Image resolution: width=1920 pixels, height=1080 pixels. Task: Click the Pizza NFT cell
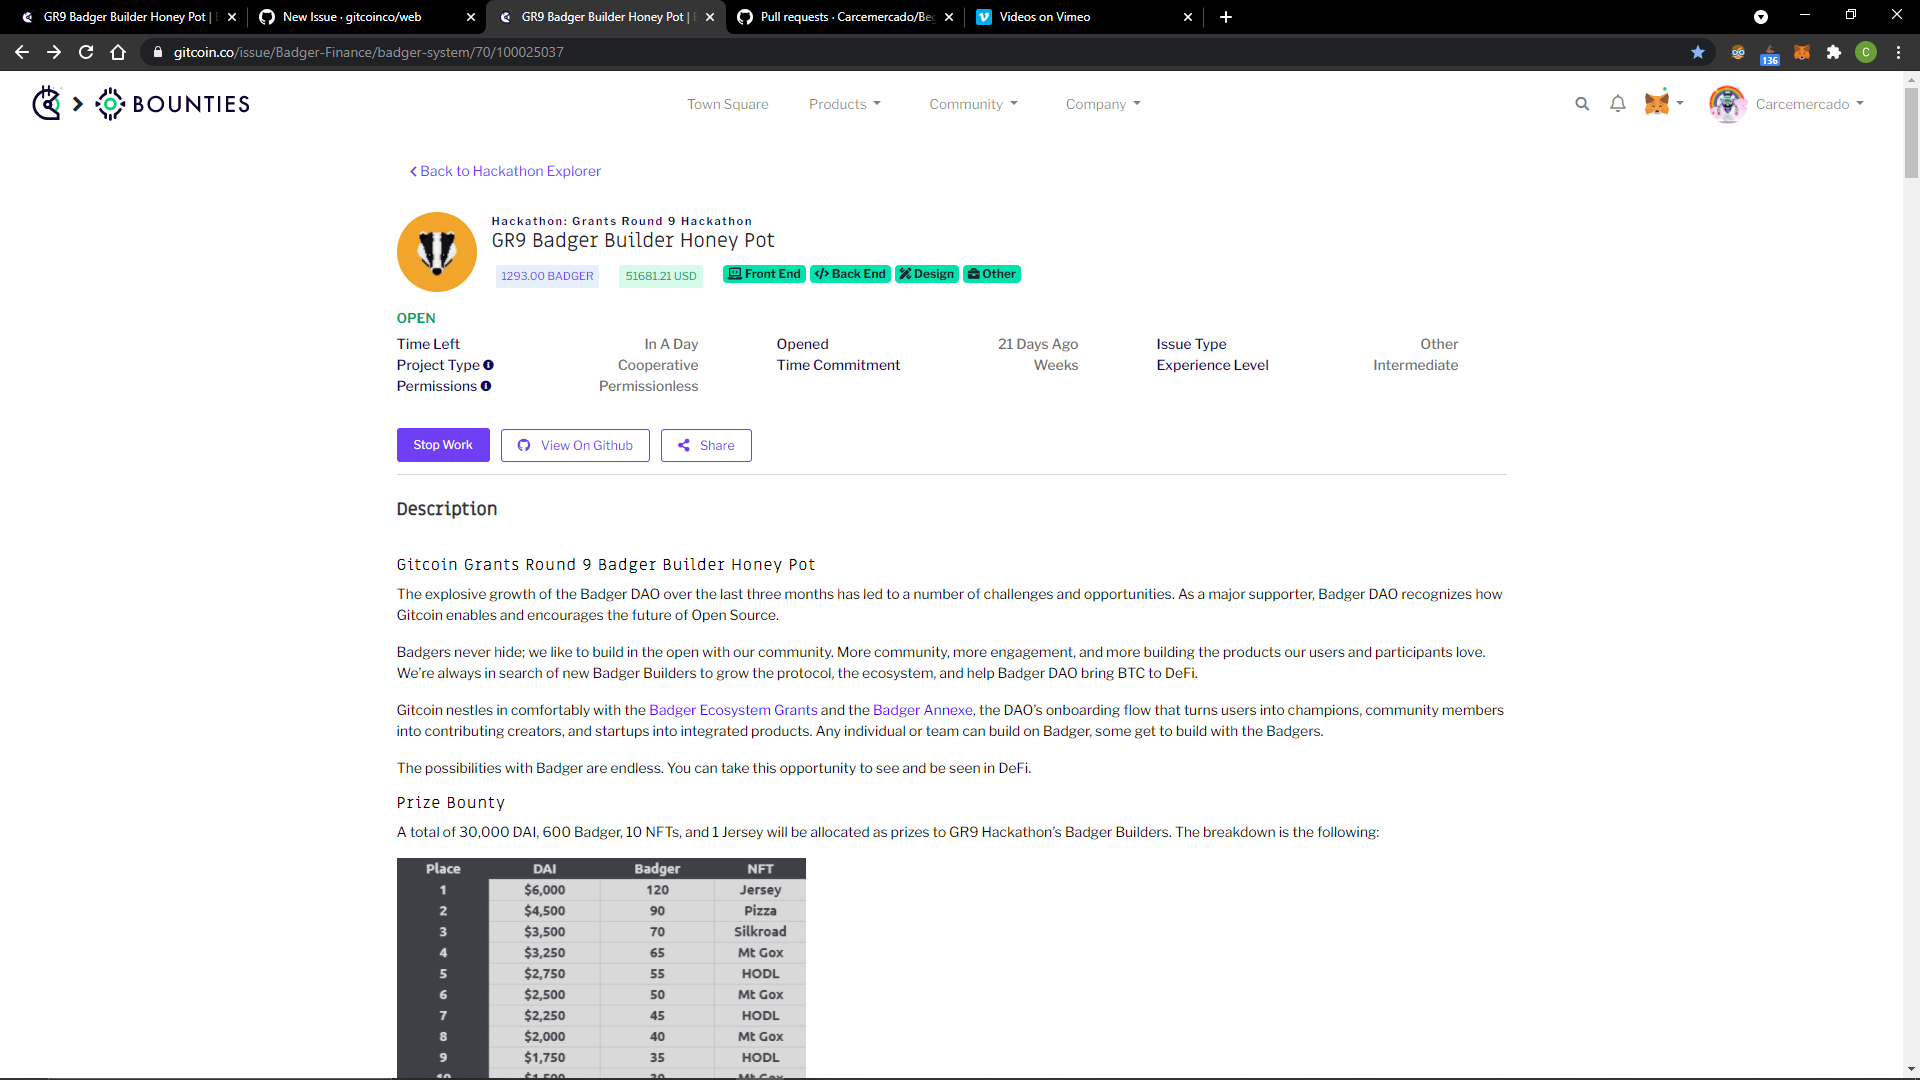point(760,911)
